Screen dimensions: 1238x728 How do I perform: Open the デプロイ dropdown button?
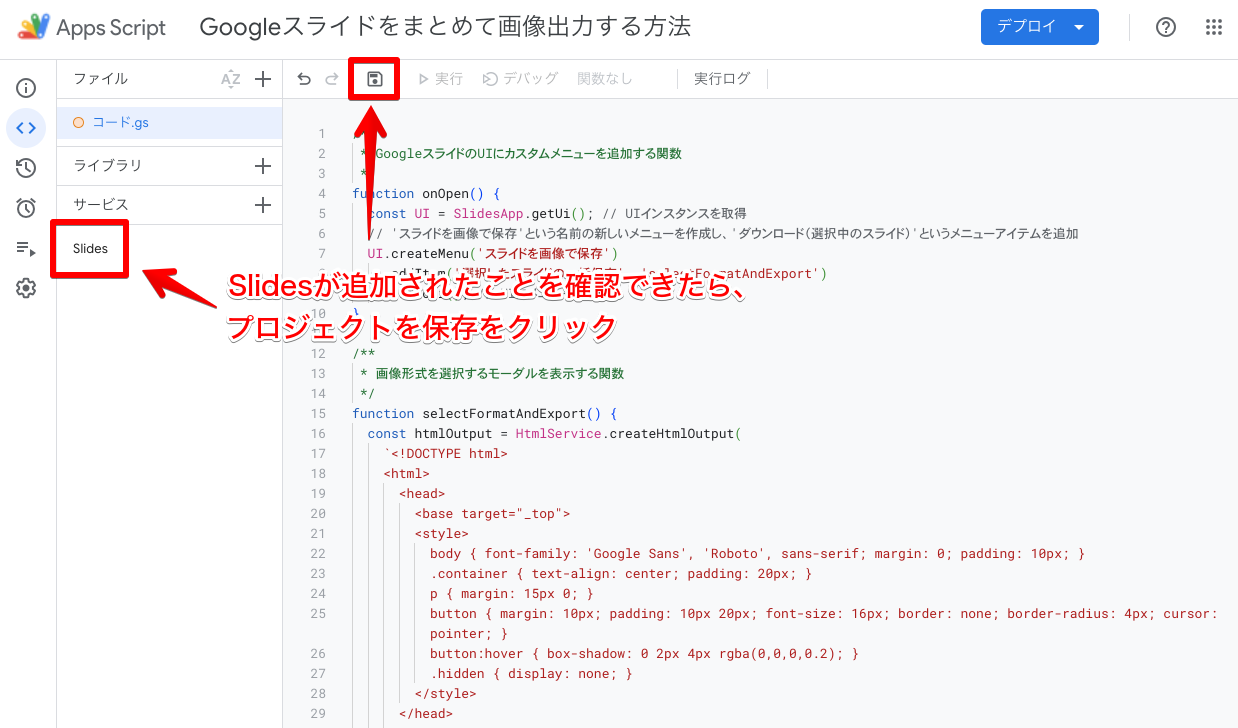point(1039,27)
